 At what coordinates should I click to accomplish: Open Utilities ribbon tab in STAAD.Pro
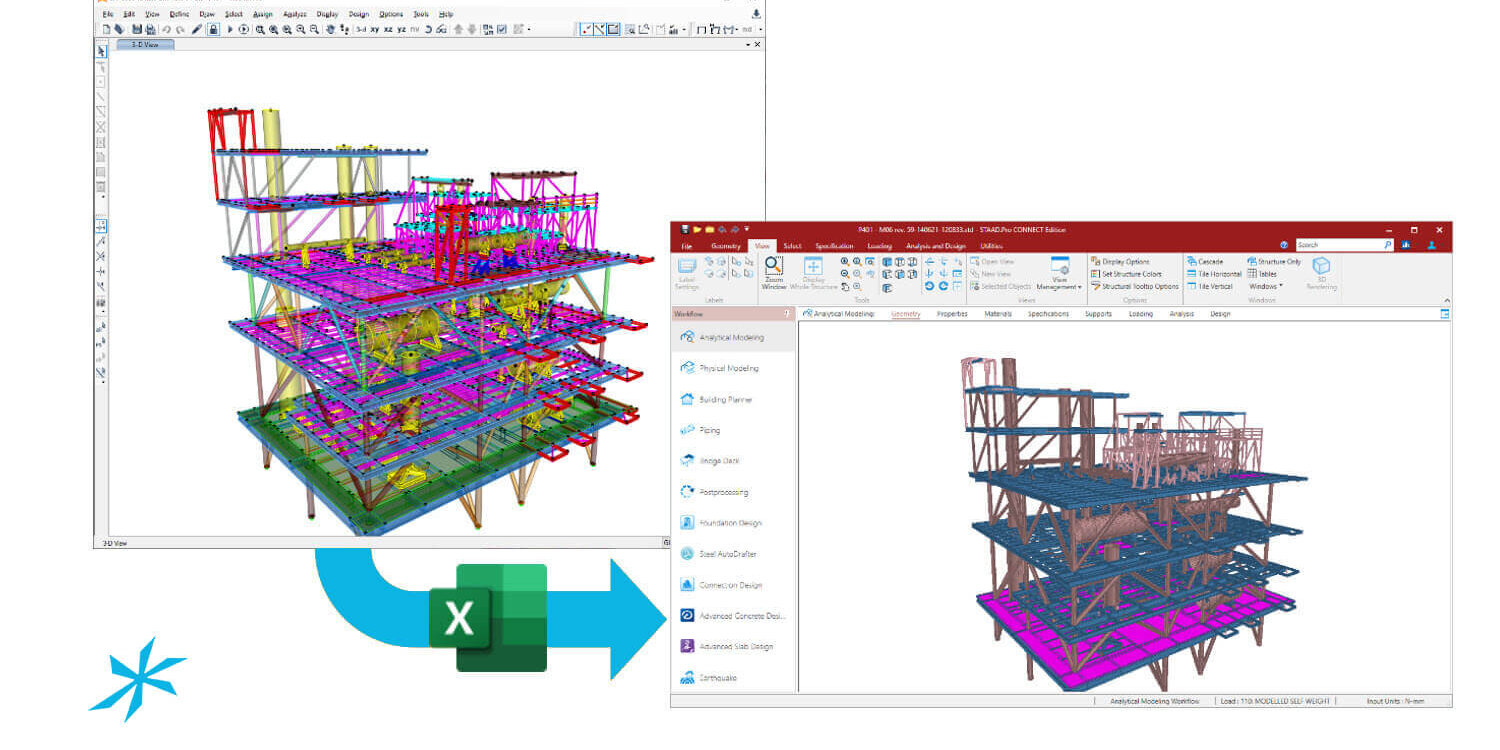pyautogui.click(x=991, y=245)
